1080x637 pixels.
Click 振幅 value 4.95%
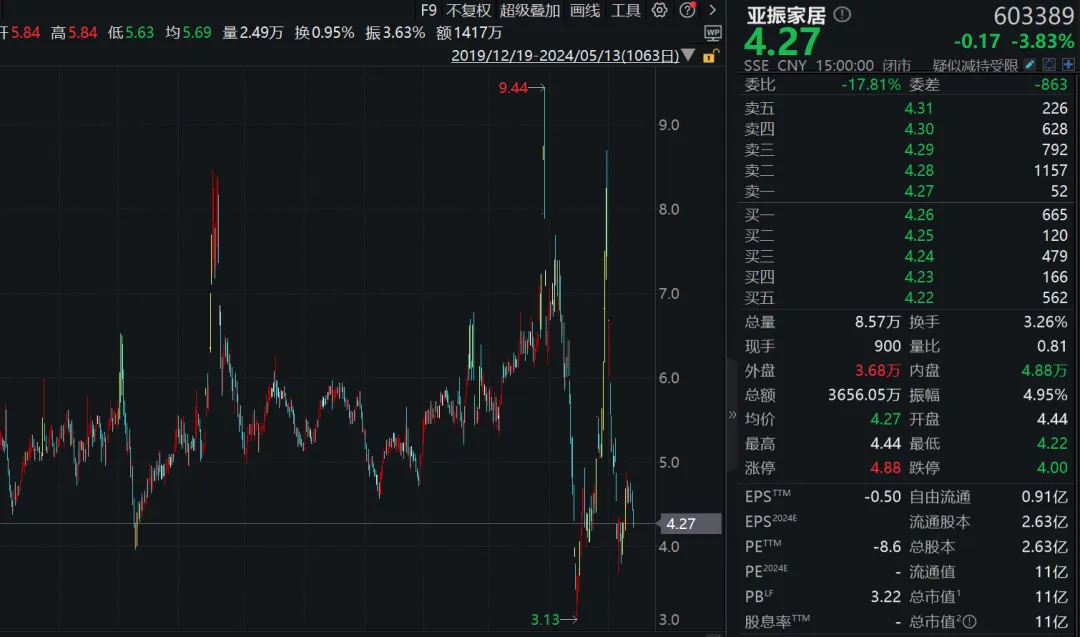(x=1046, y=395)
